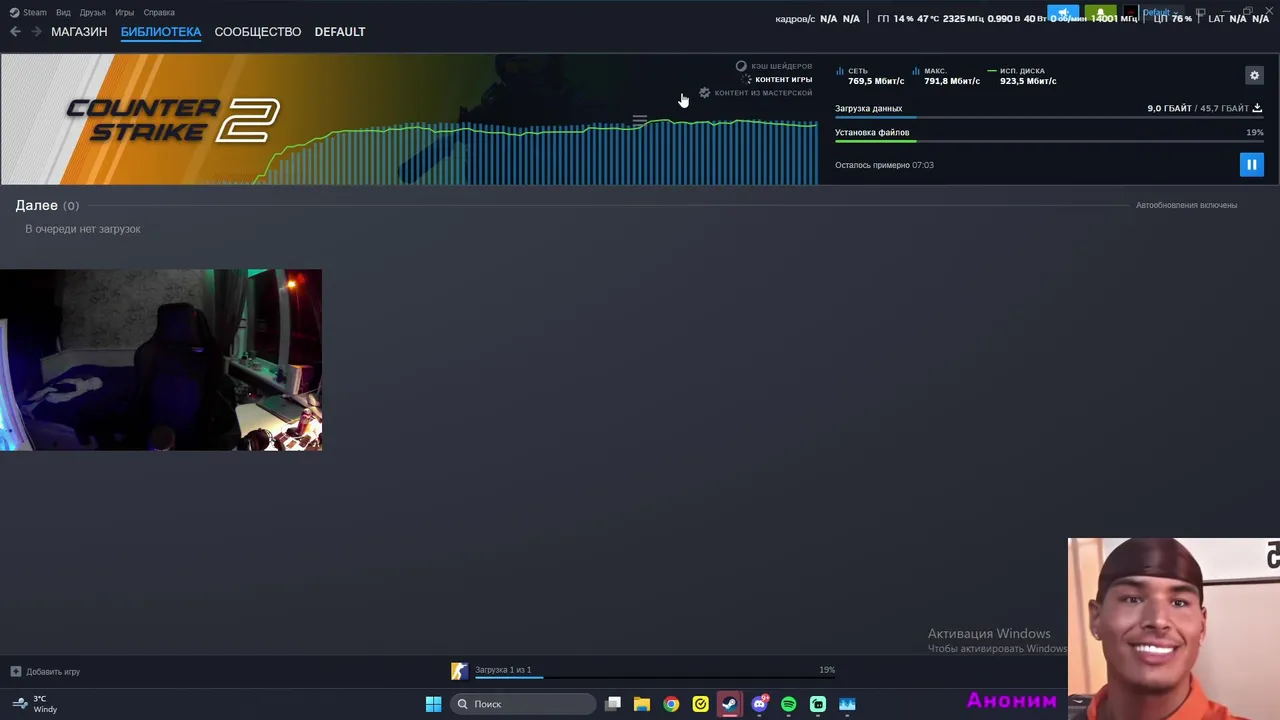Open the blue monitor app in taskbar
This screenshot has width=1280, height=720.
pyautogui.click(x=847, y=704)
